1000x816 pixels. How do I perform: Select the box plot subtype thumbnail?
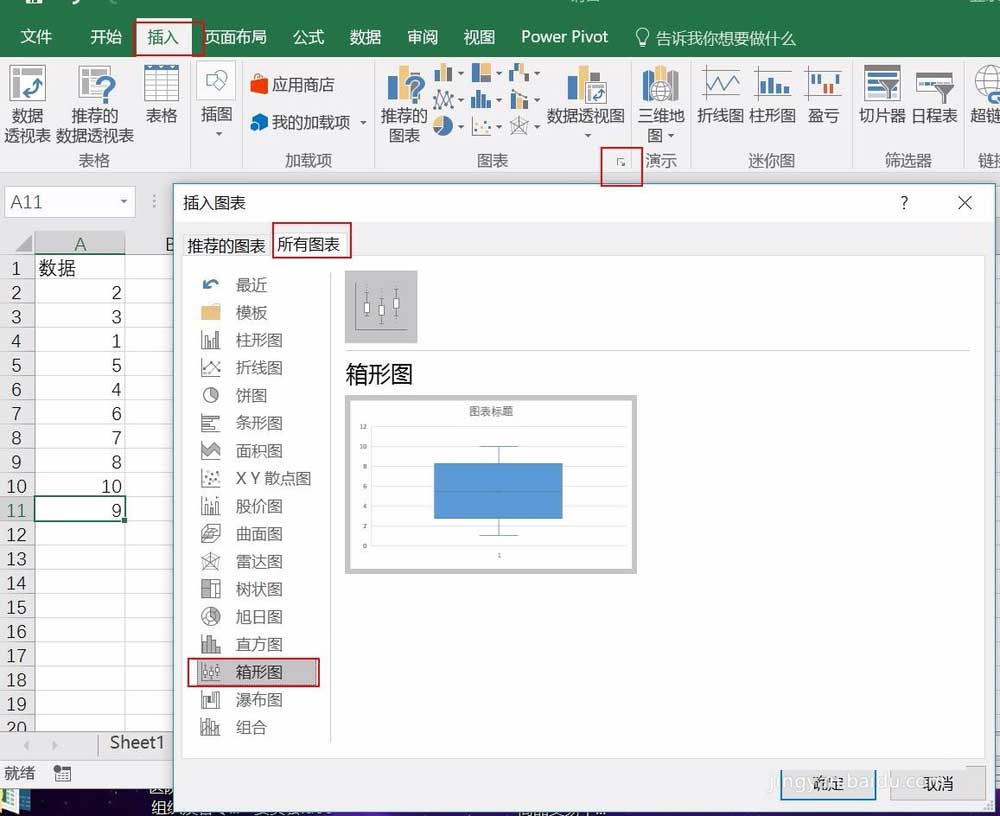[381, 307]
